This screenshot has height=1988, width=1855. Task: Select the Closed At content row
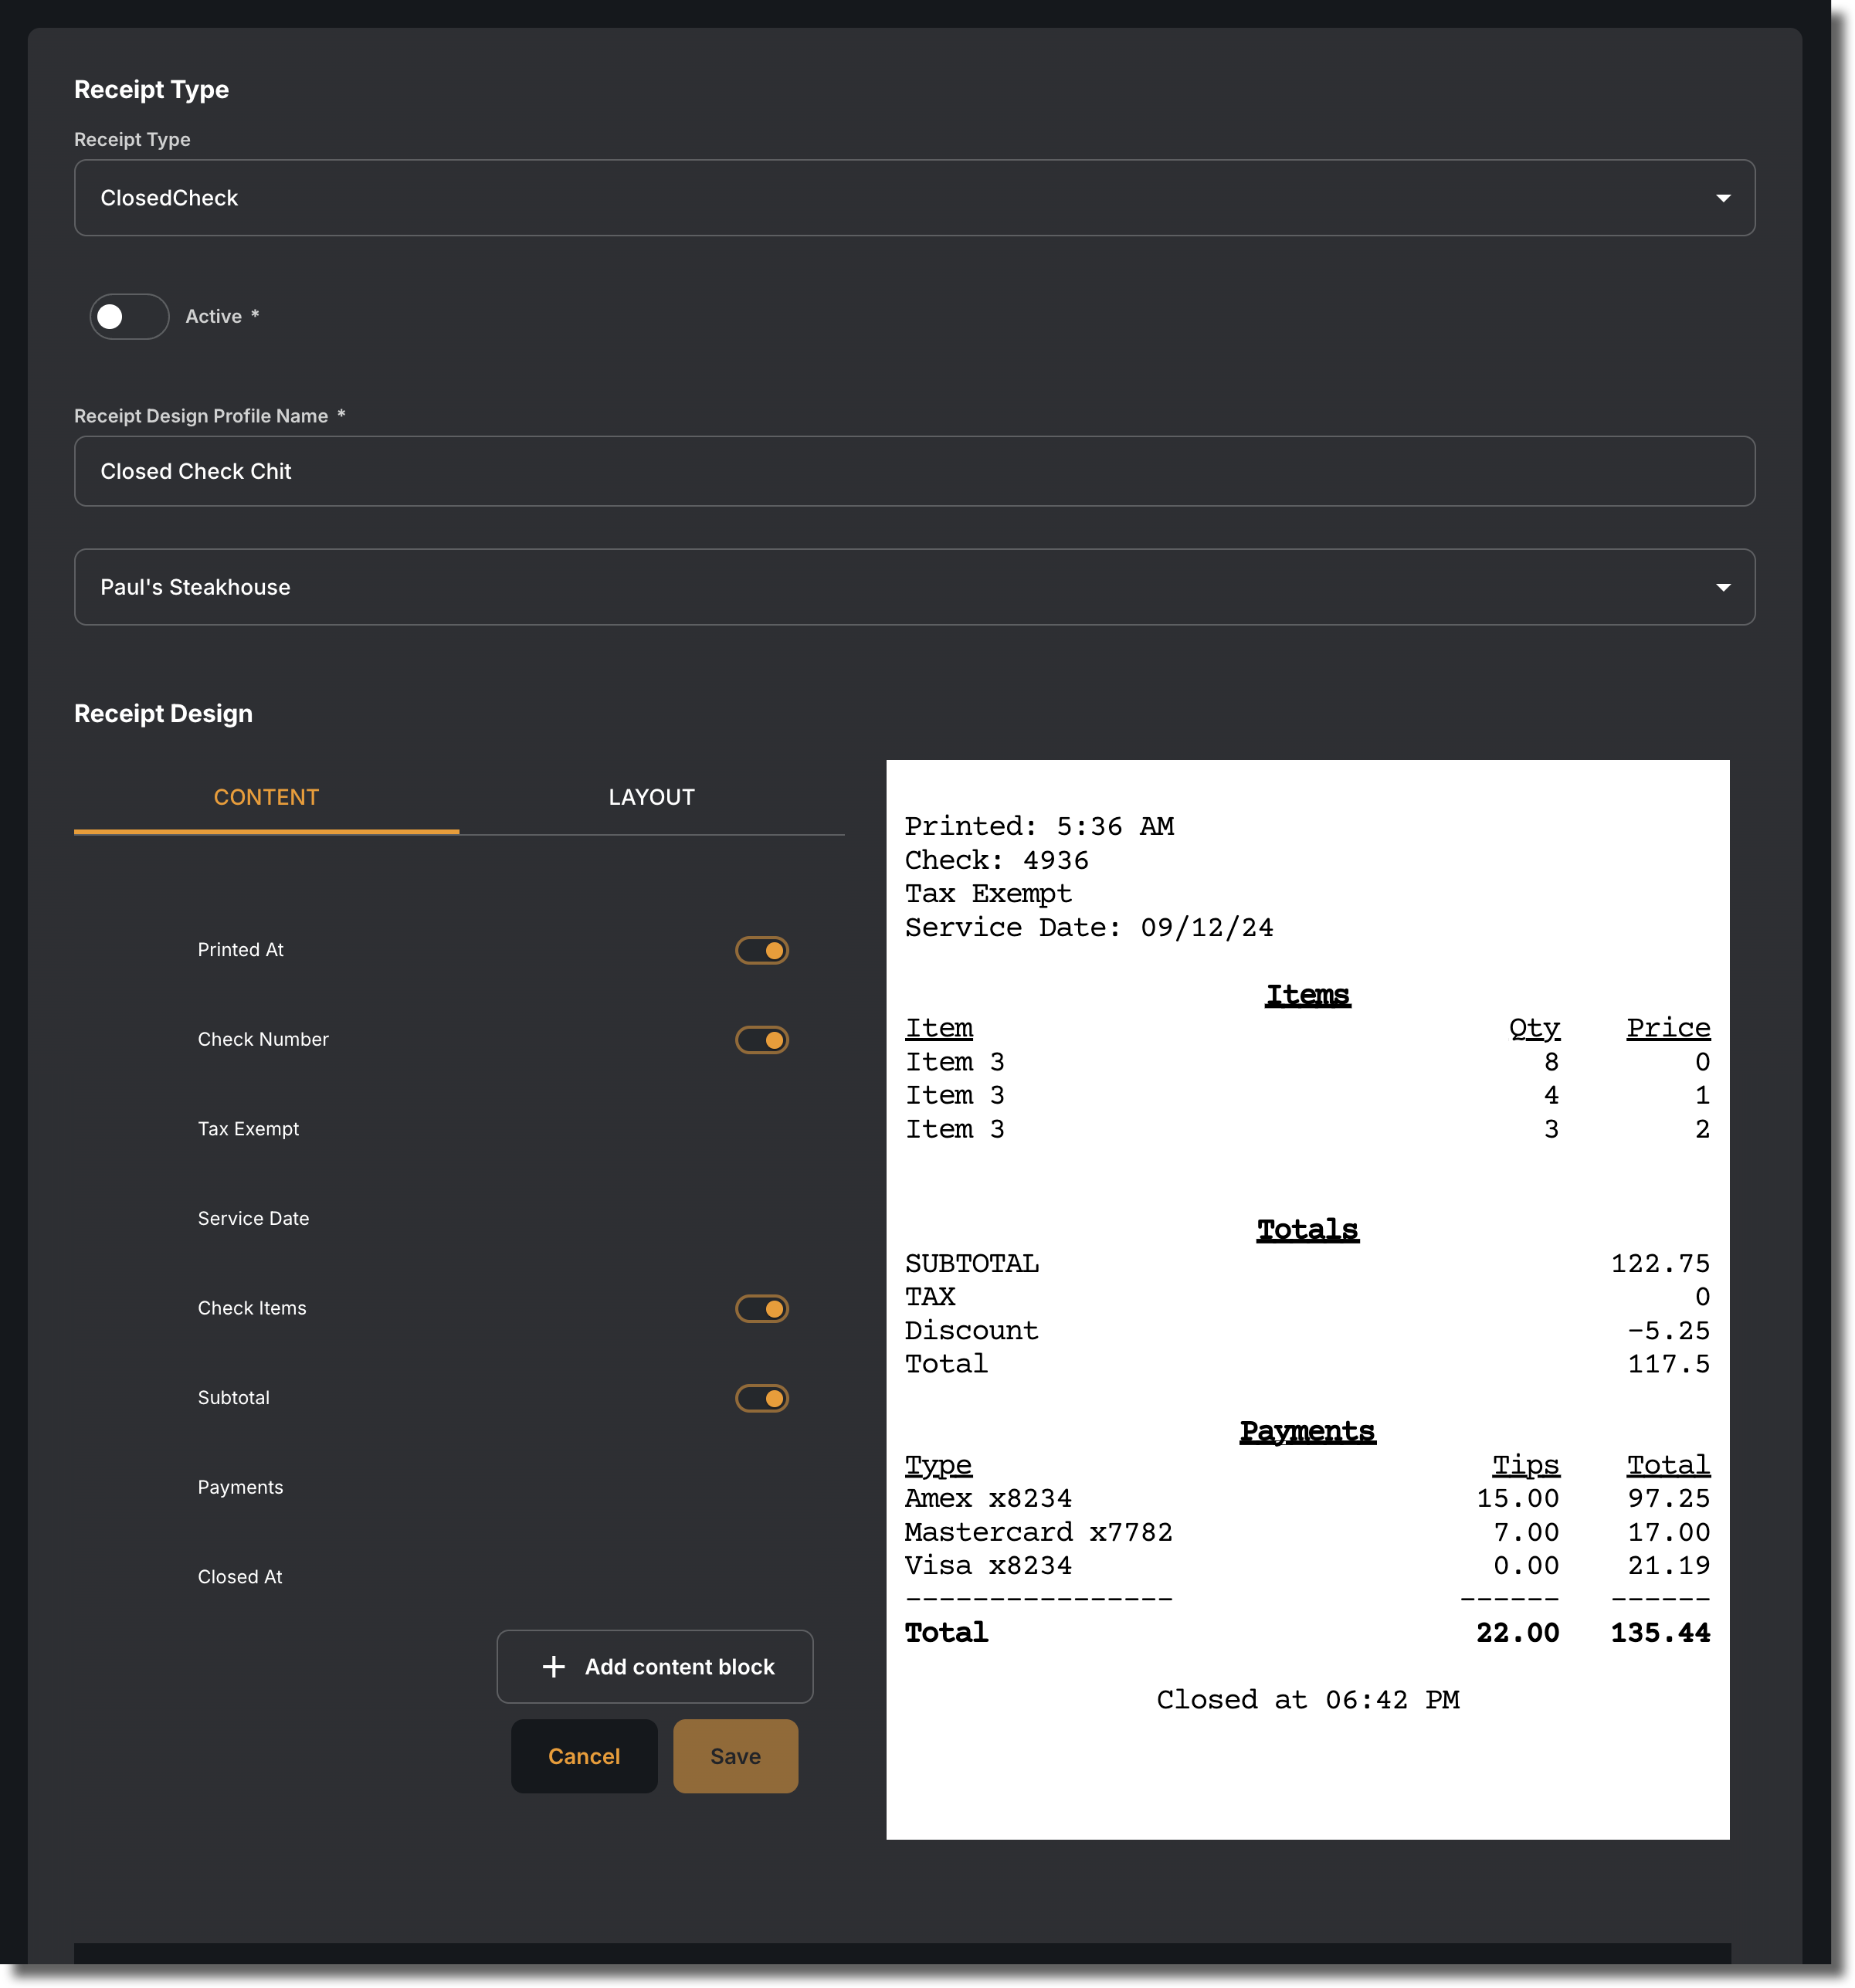(x=240, y=1577)
